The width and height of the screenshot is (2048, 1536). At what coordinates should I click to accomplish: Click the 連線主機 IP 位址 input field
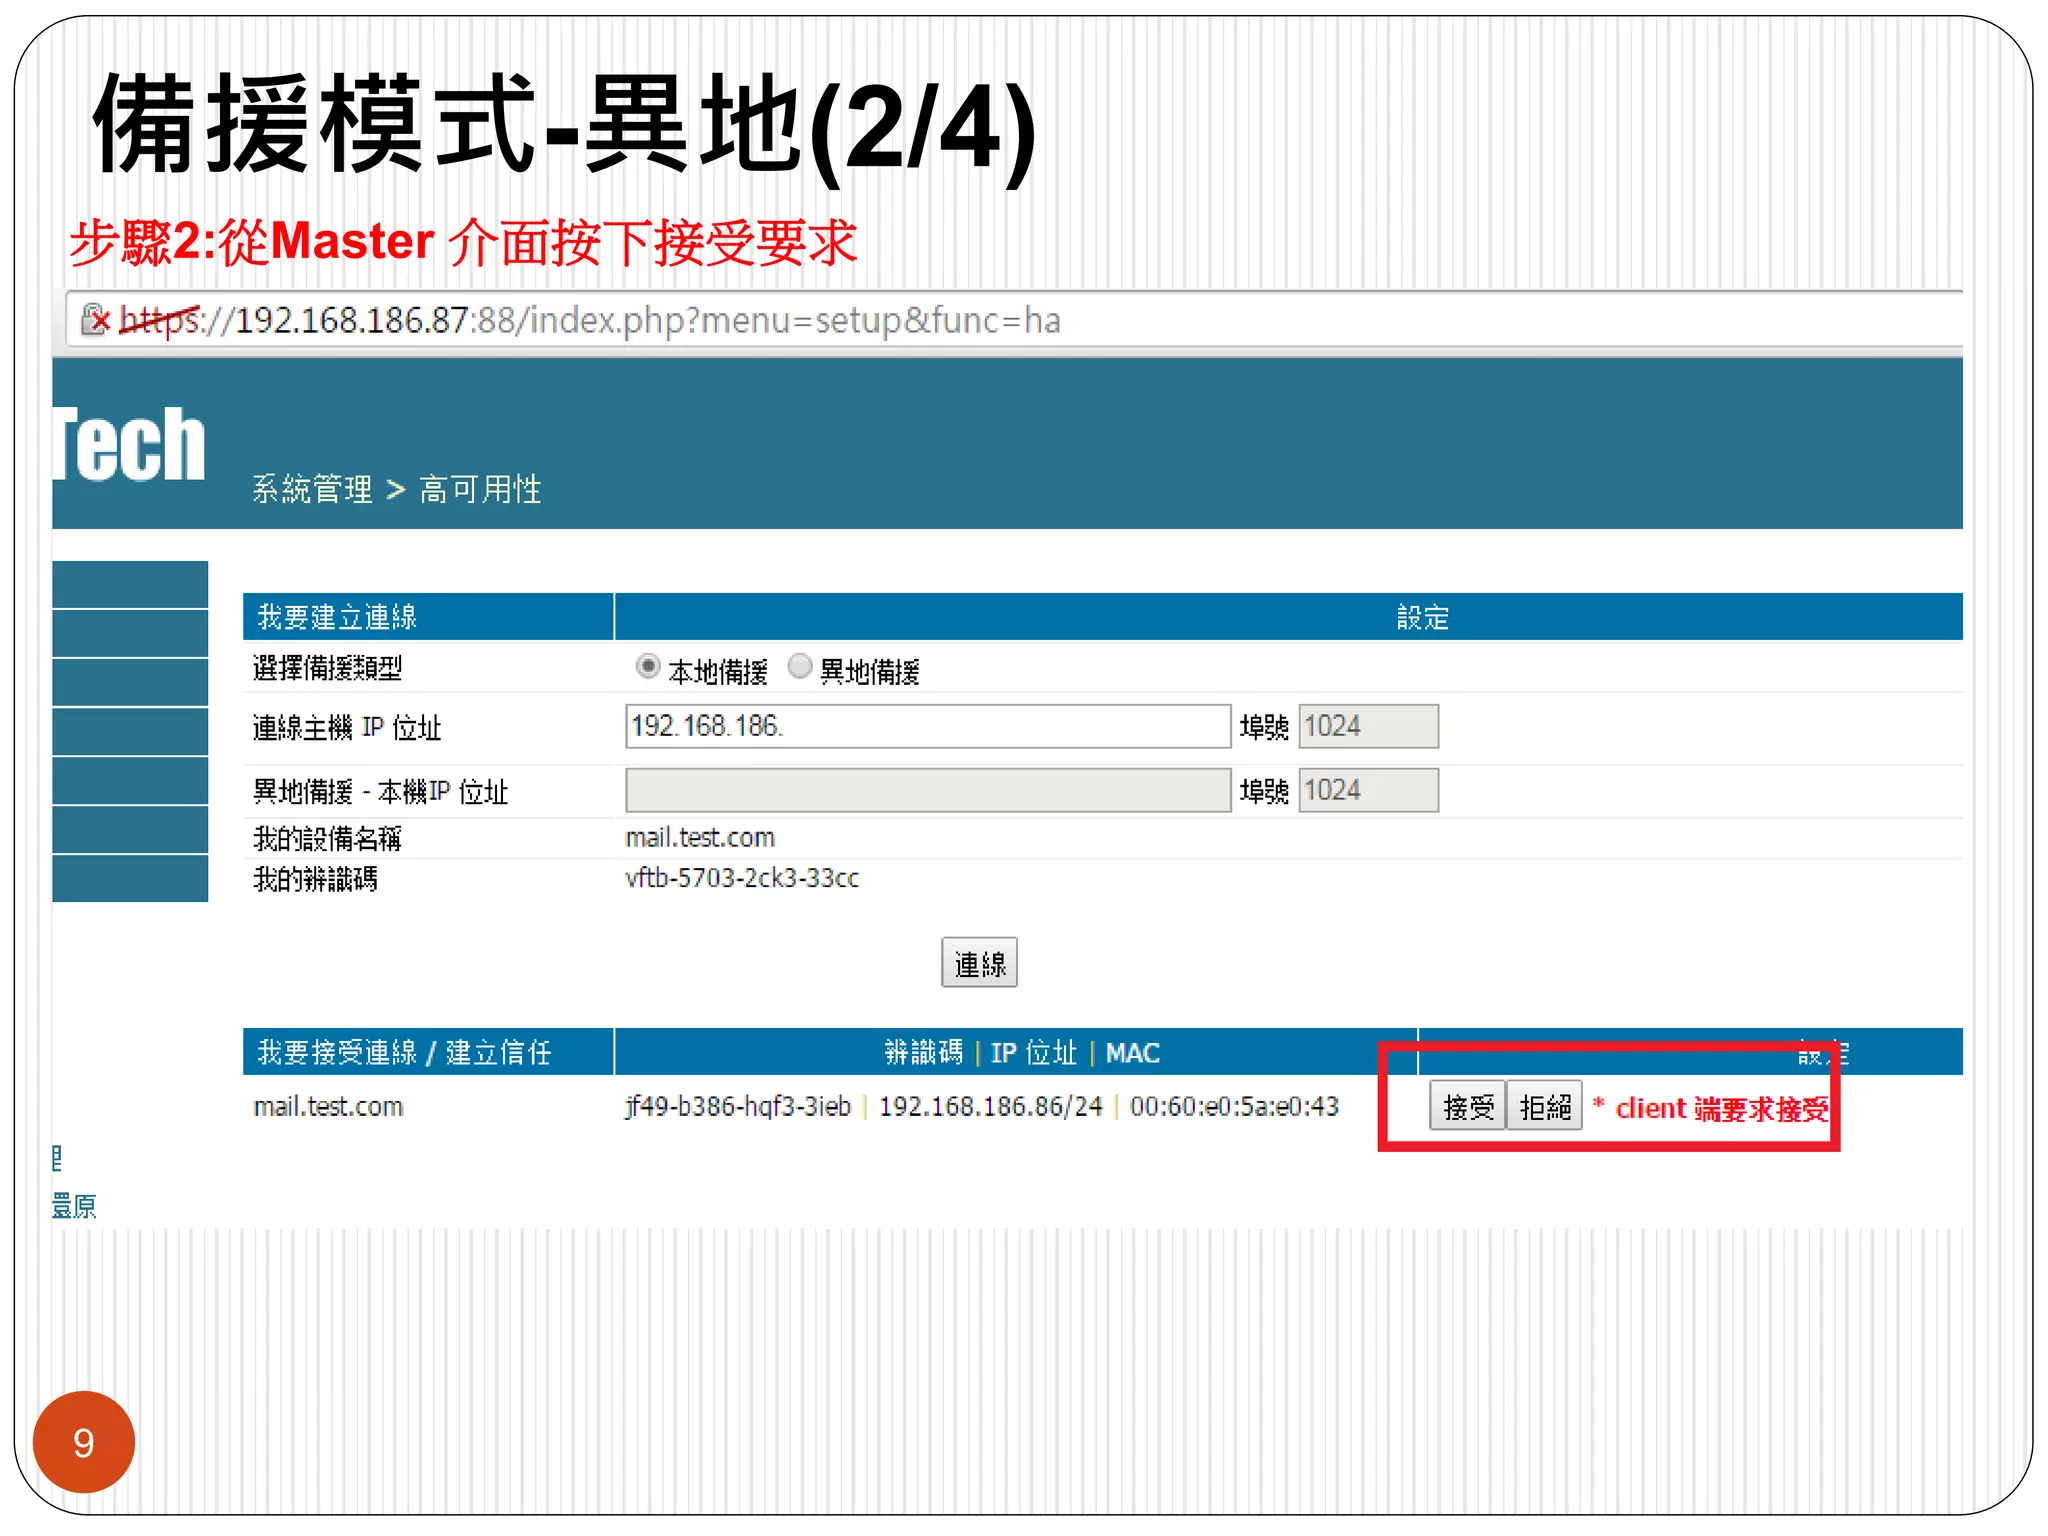point(928,726)
